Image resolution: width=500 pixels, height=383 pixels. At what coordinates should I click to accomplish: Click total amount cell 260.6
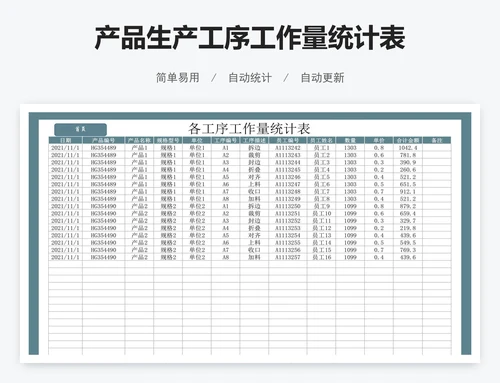tap(408, 170)
